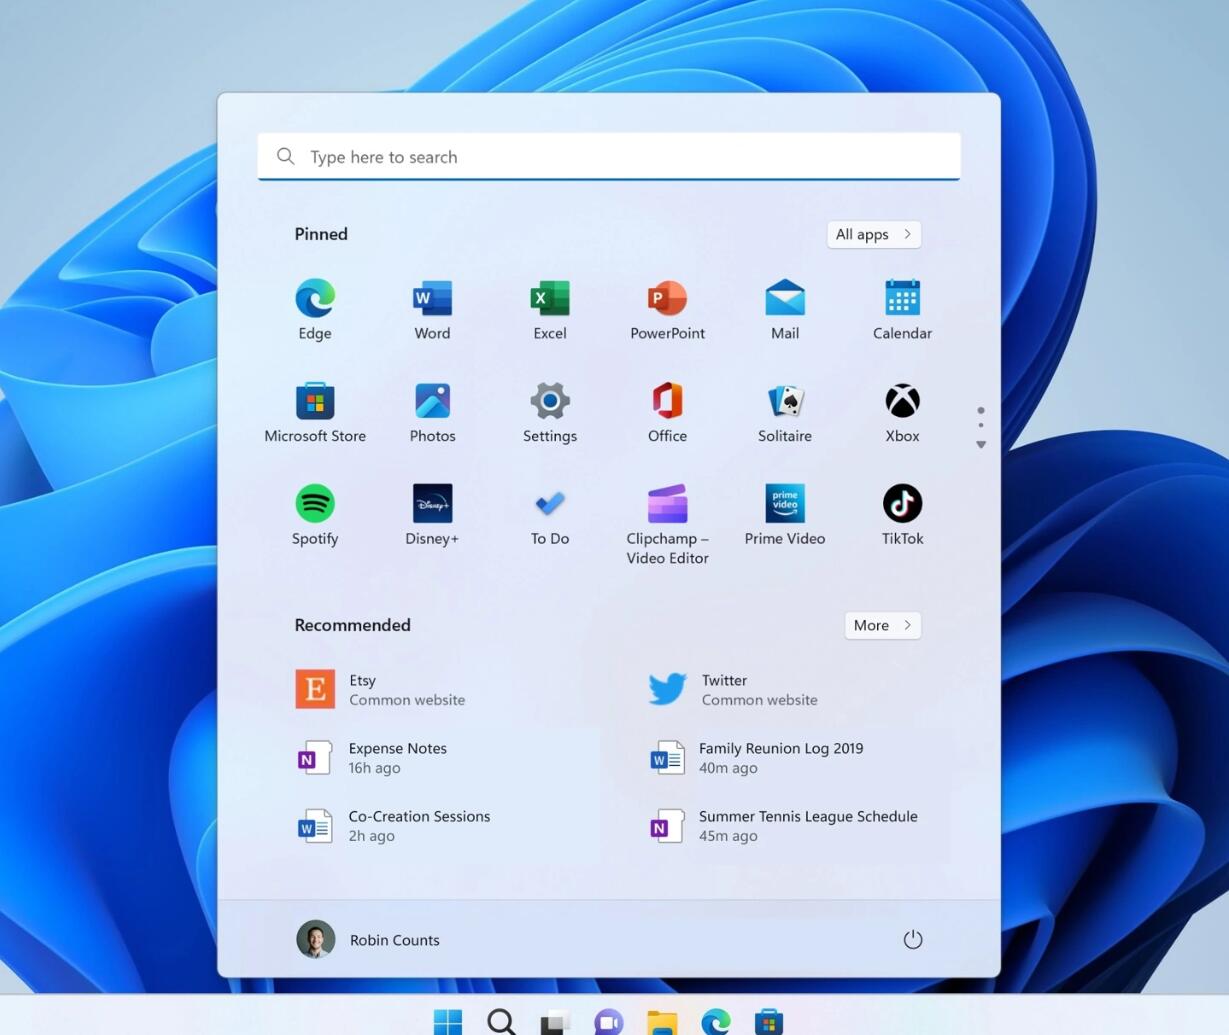Image resolution: width=1229 pixels, height=1035 pixels.
Task: Launch the Photos app
Action: (432, 413)
